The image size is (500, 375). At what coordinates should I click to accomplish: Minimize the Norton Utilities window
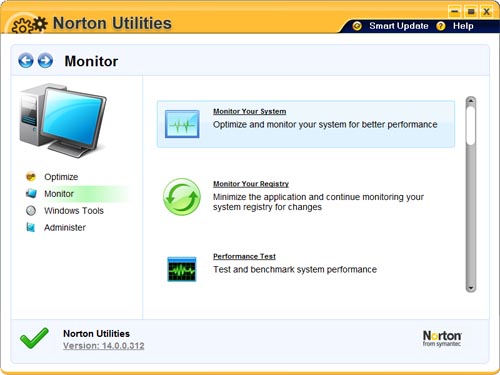pyautogui.click(x=455, y=12)
